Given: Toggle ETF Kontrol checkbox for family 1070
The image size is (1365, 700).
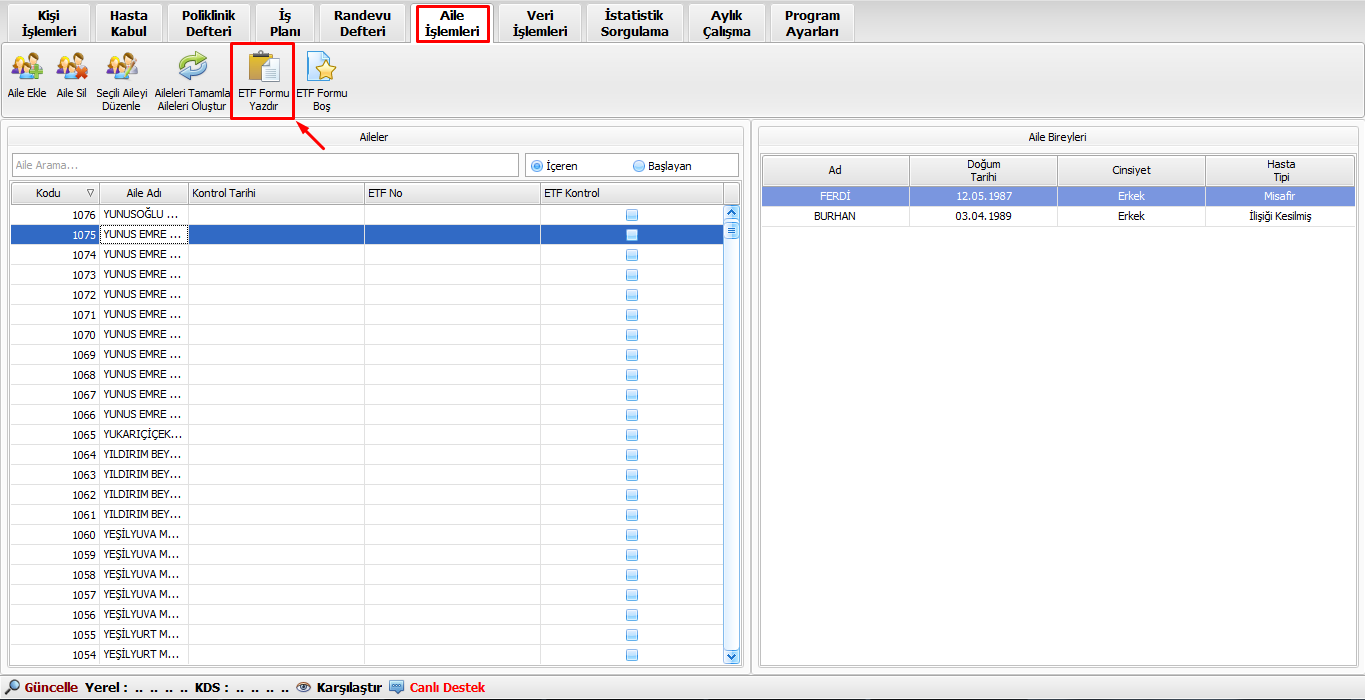Looking at the screenshot, I should 632,335.
